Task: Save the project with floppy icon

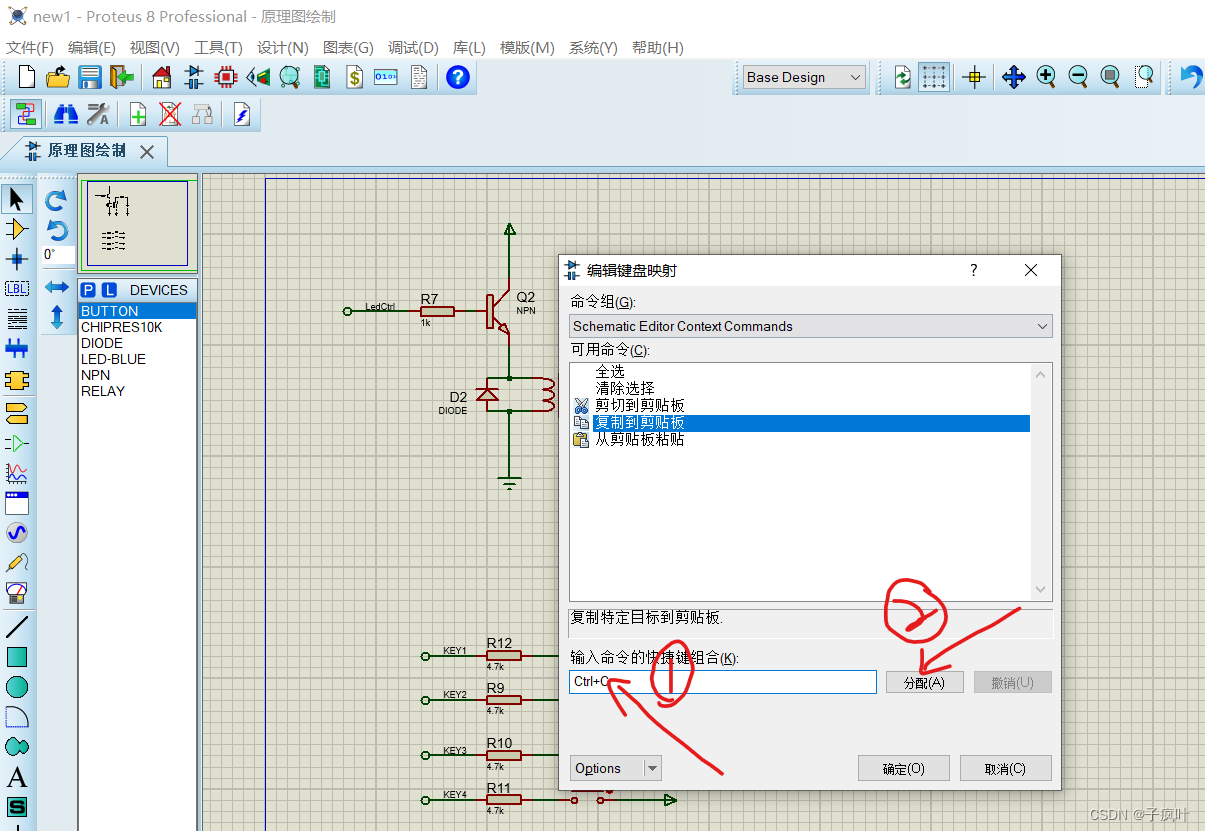Action: tap(90, 77)
